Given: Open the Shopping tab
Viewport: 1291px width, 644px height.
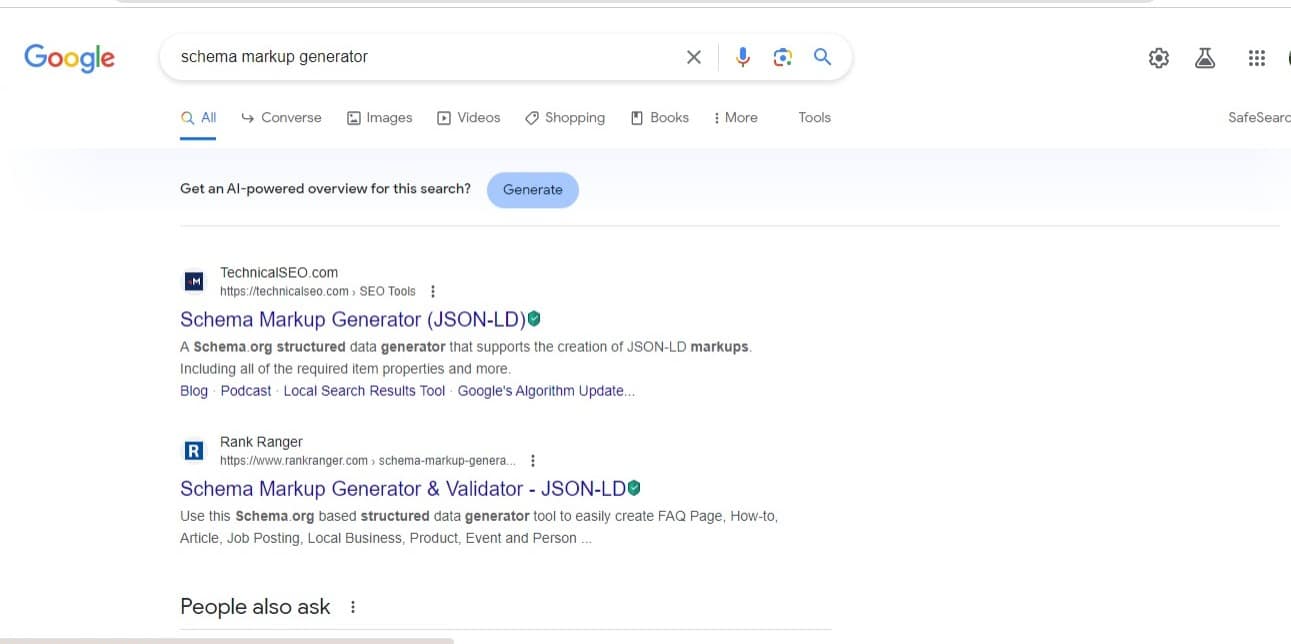Looking at the screenshot, I should point(565,117).
